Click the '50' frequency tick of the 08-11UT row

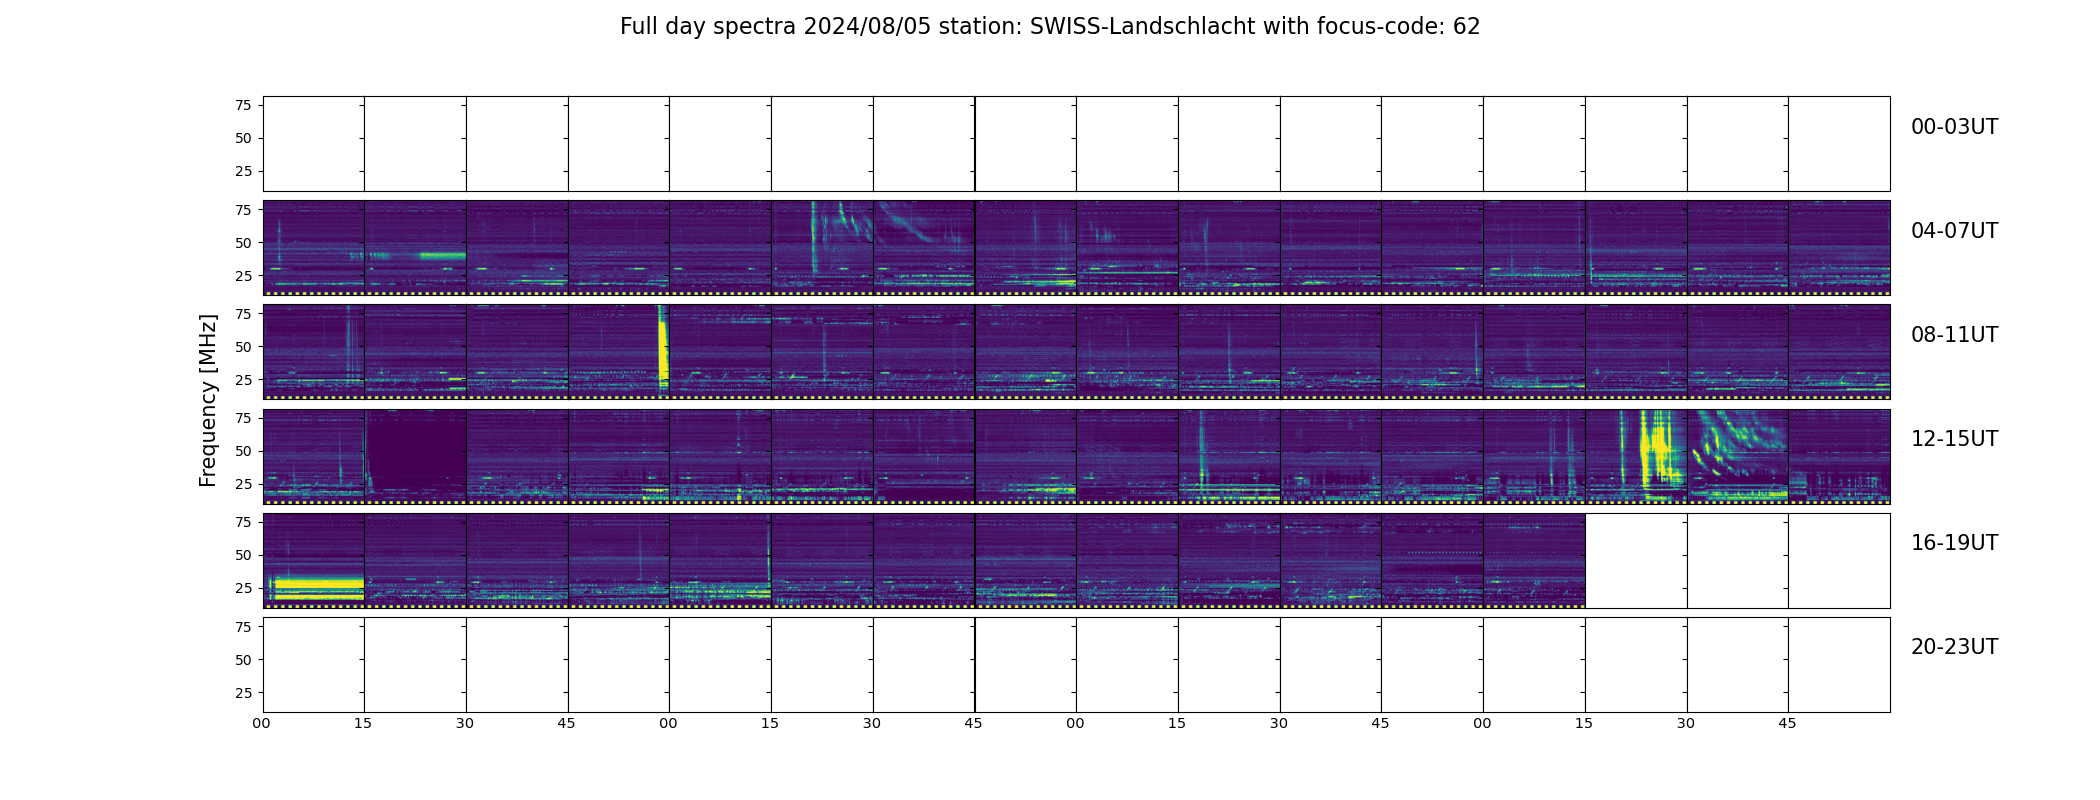[243, 346]
